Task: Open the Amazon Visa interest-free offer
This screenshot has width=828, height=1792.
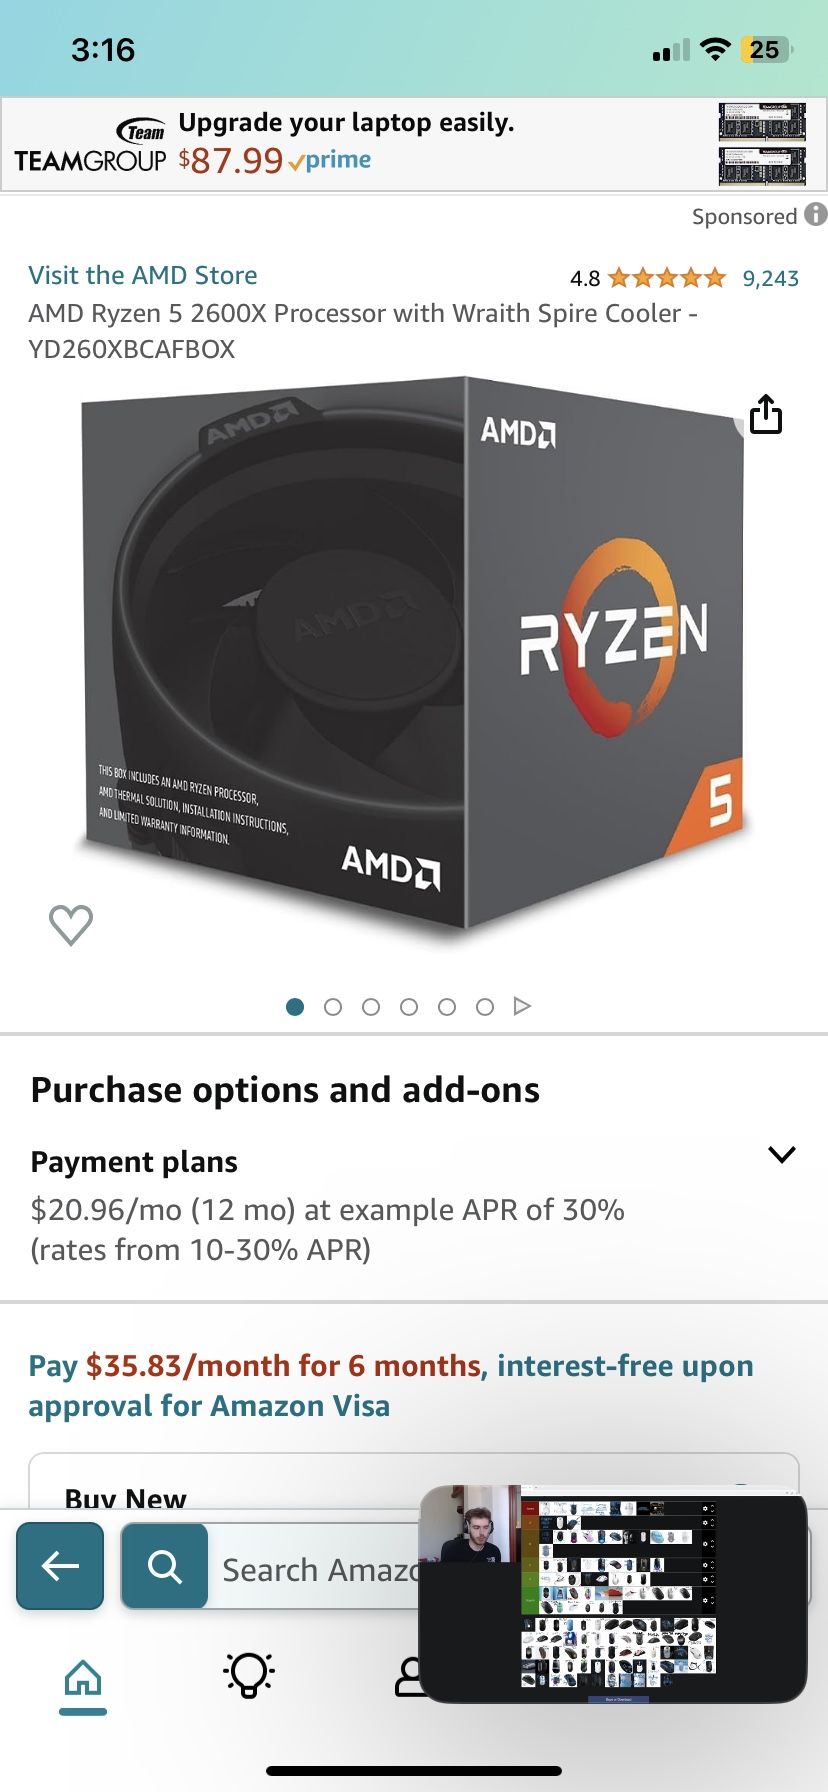Action: [391, 1386]
